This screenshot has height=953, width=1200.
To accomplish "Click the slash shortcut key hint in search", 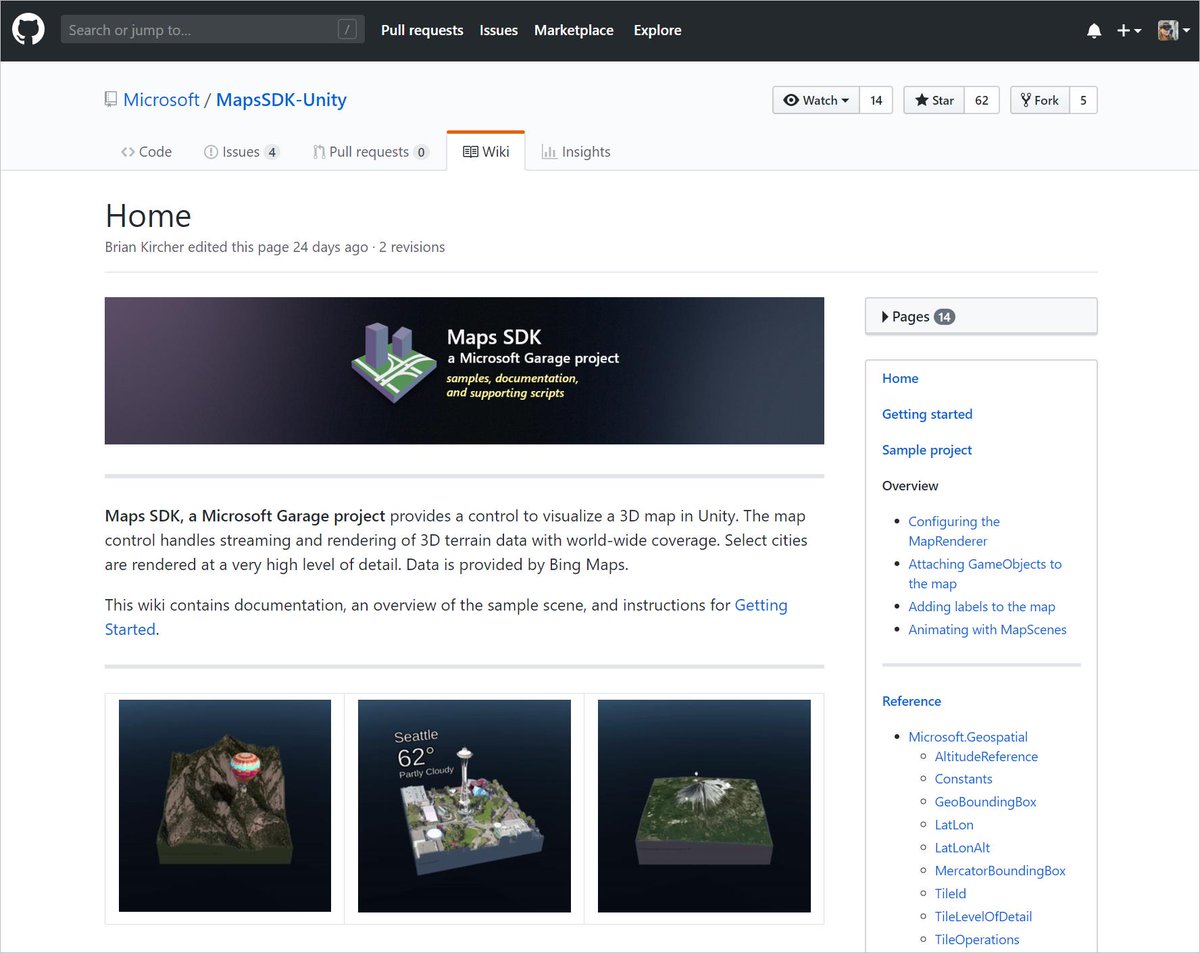I will coord(348,30).
